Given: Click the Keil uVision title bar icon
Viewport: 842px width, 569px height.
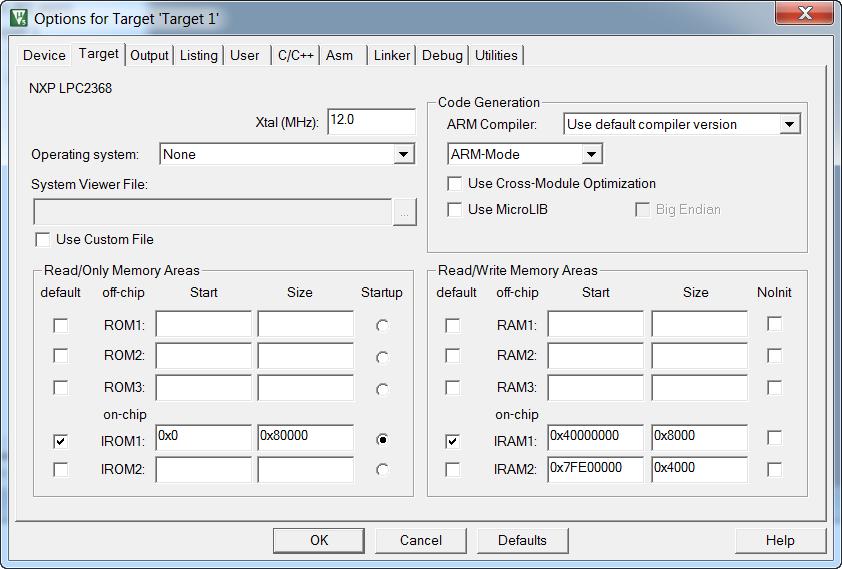Looking at the screenshot, I should [19, 18].
